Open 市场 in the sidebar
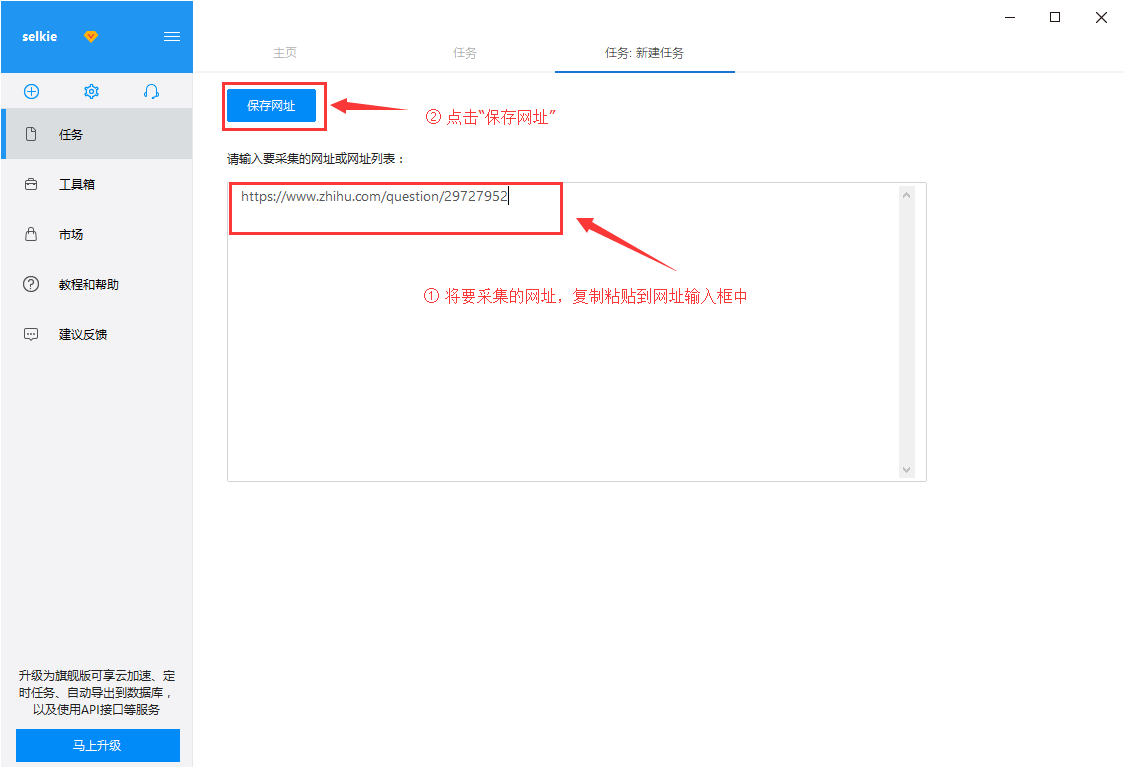The image size is (1125, 768). point(97,234)
